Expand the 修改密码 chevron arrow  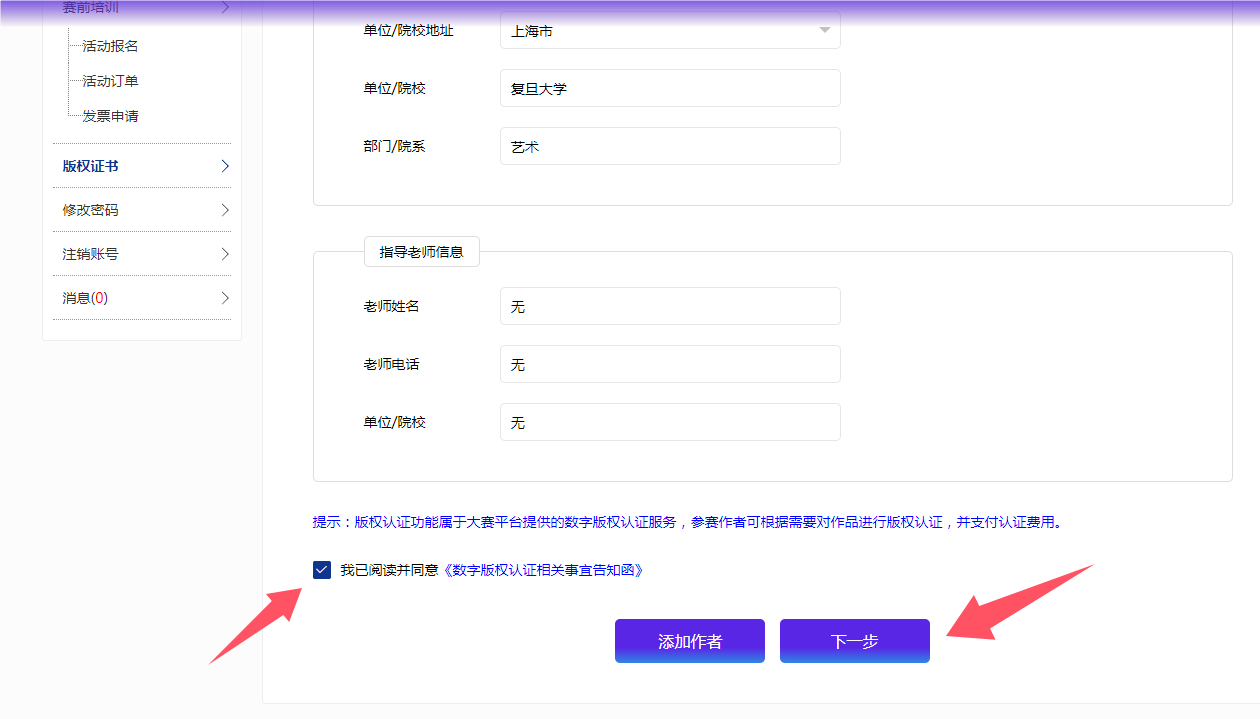point(225,210)
